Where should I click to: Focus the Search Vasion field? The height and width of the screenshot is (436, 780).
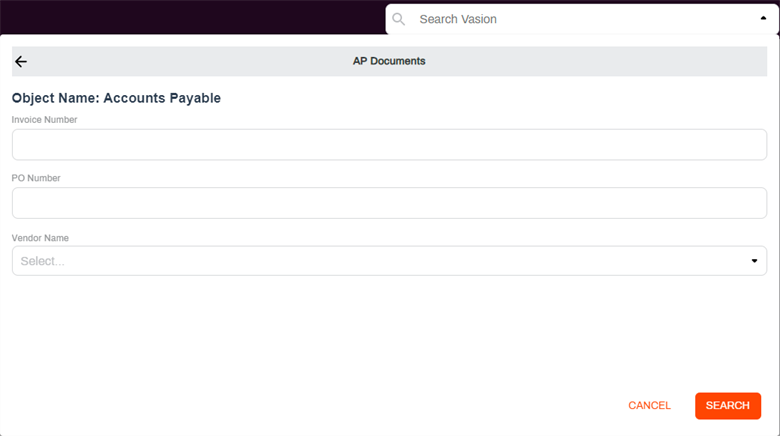click(x=582, y=19)
